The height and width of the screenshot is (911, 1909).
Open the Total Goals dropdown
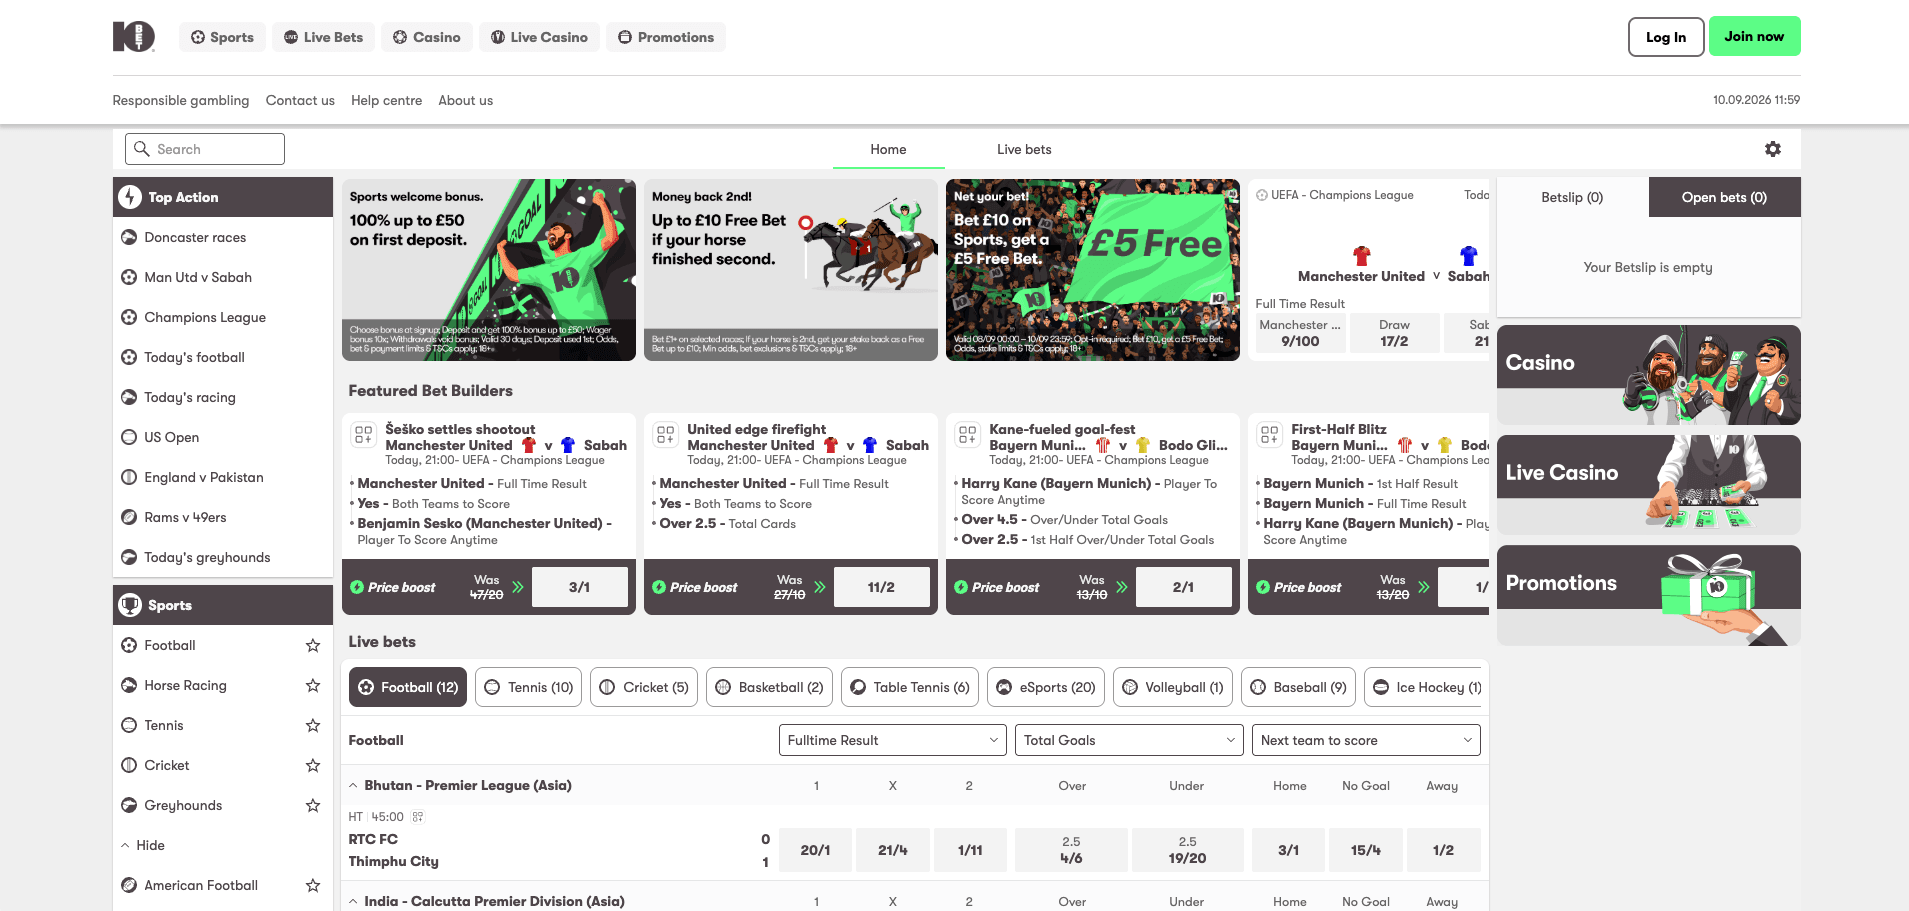pyautogui.click(x=1129, y=740)
